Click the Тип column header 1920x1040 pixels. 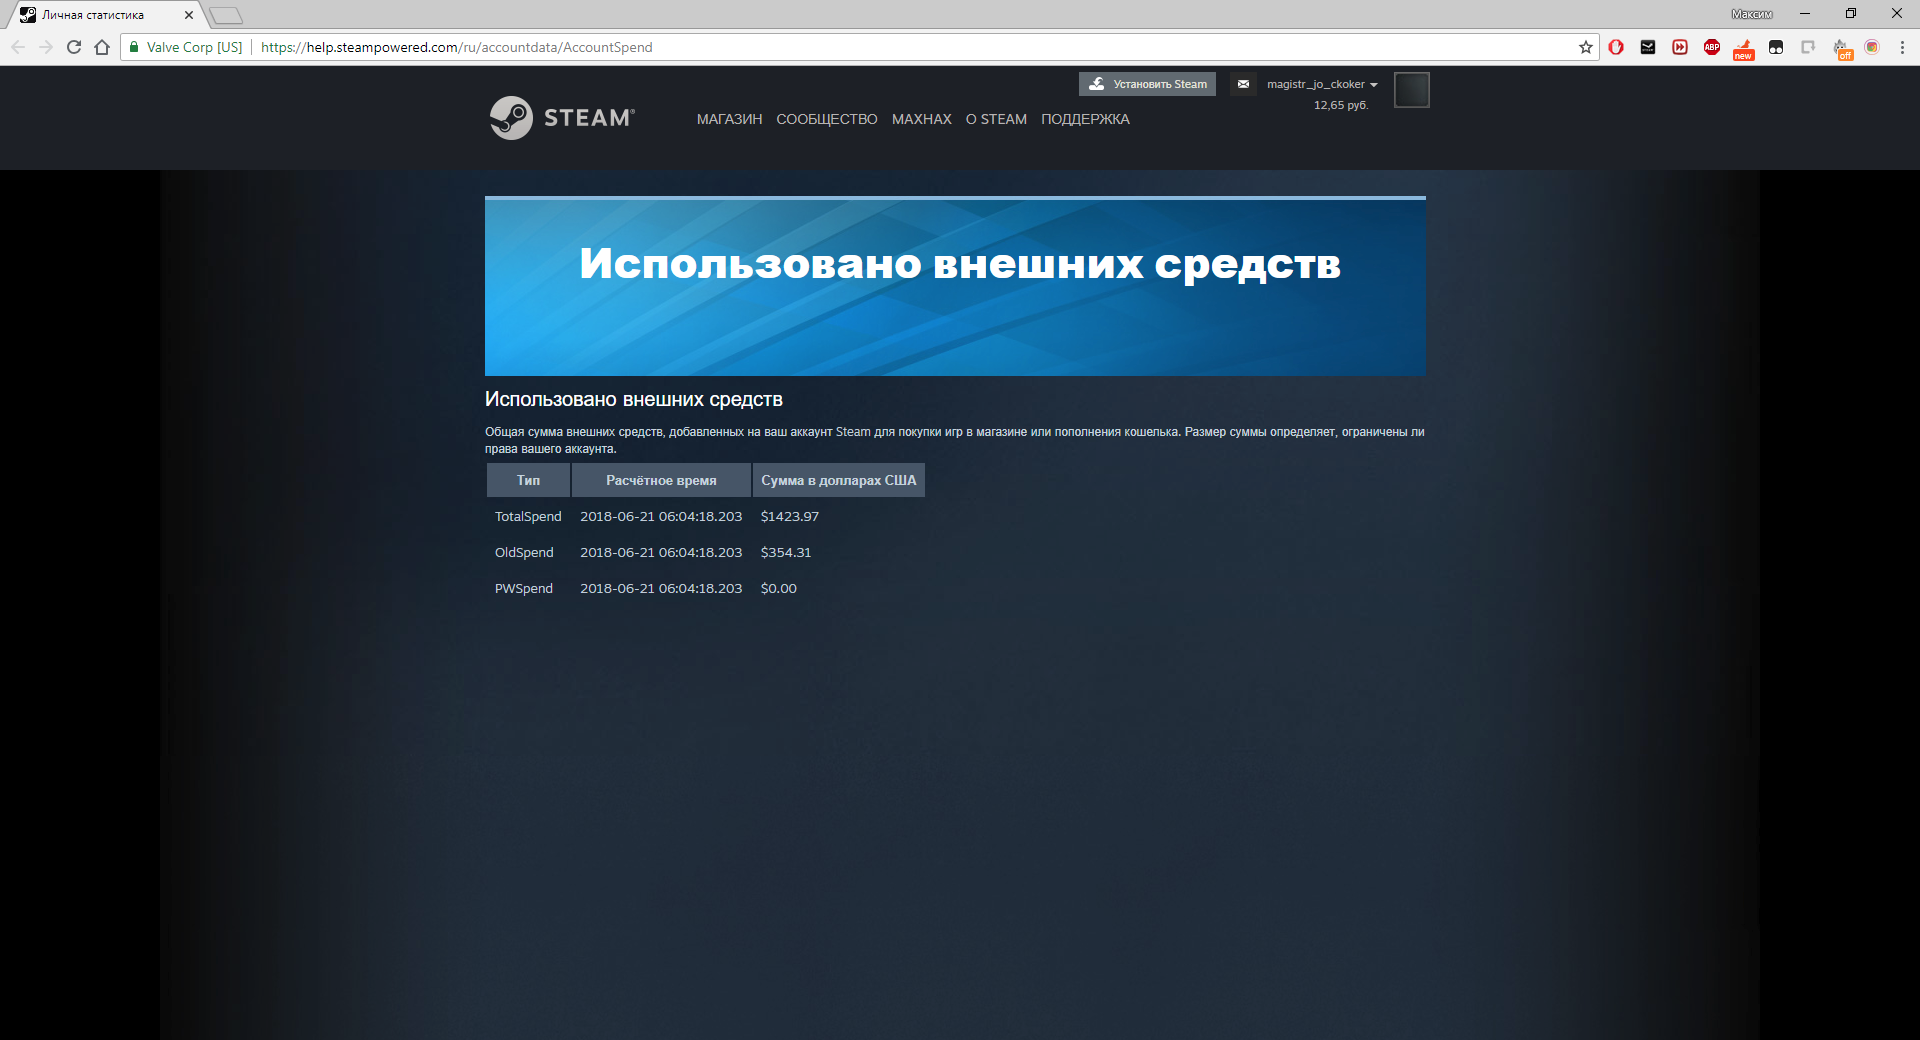[528, 480]
